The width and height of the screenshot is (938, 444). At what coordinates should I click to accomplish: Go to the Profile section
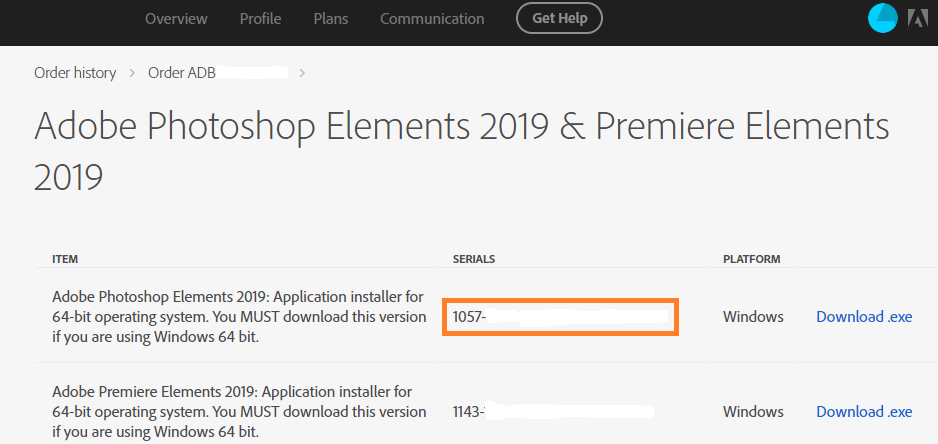coord(260,19)
